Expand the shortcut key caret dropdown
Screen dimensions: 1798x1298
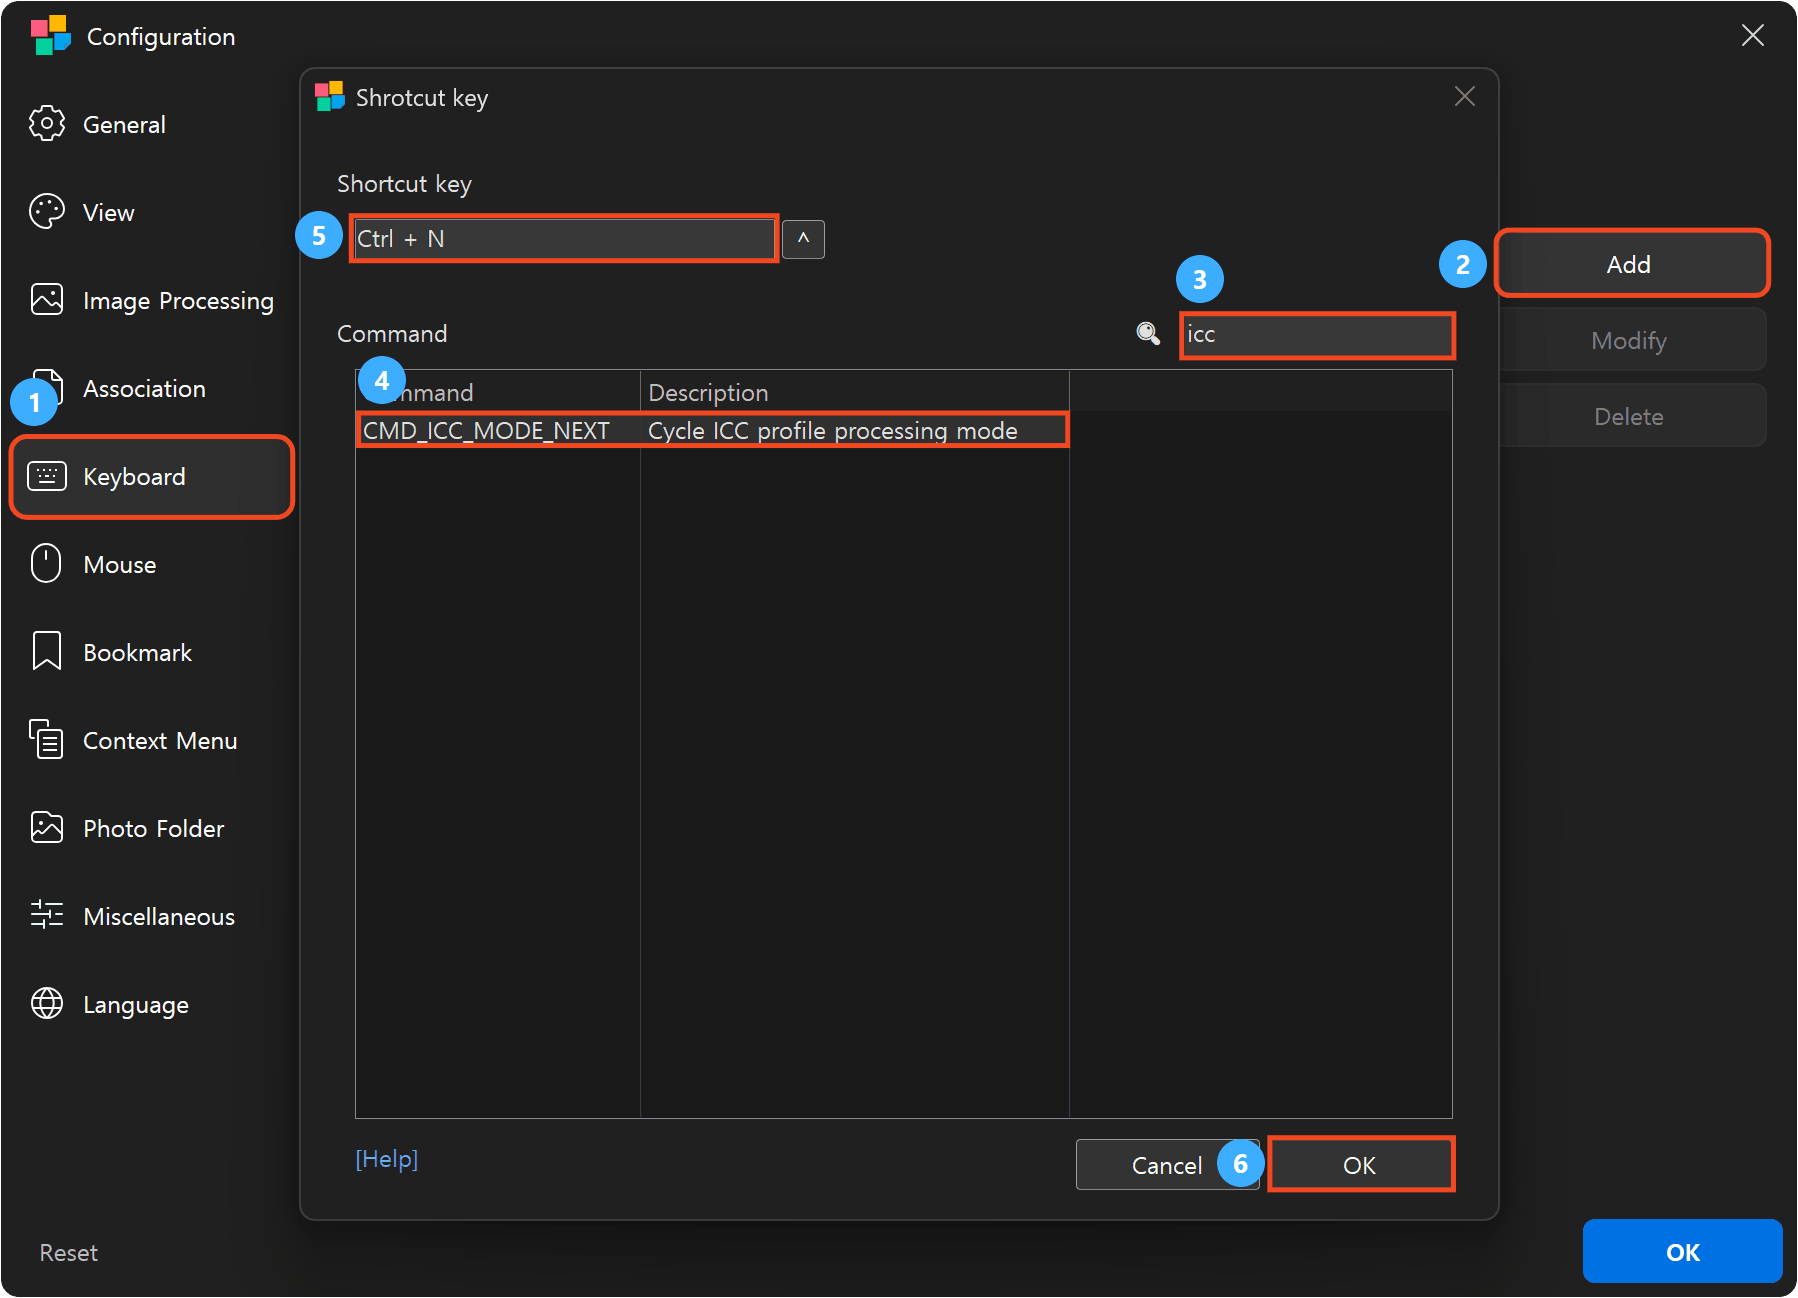pos(803,239)
